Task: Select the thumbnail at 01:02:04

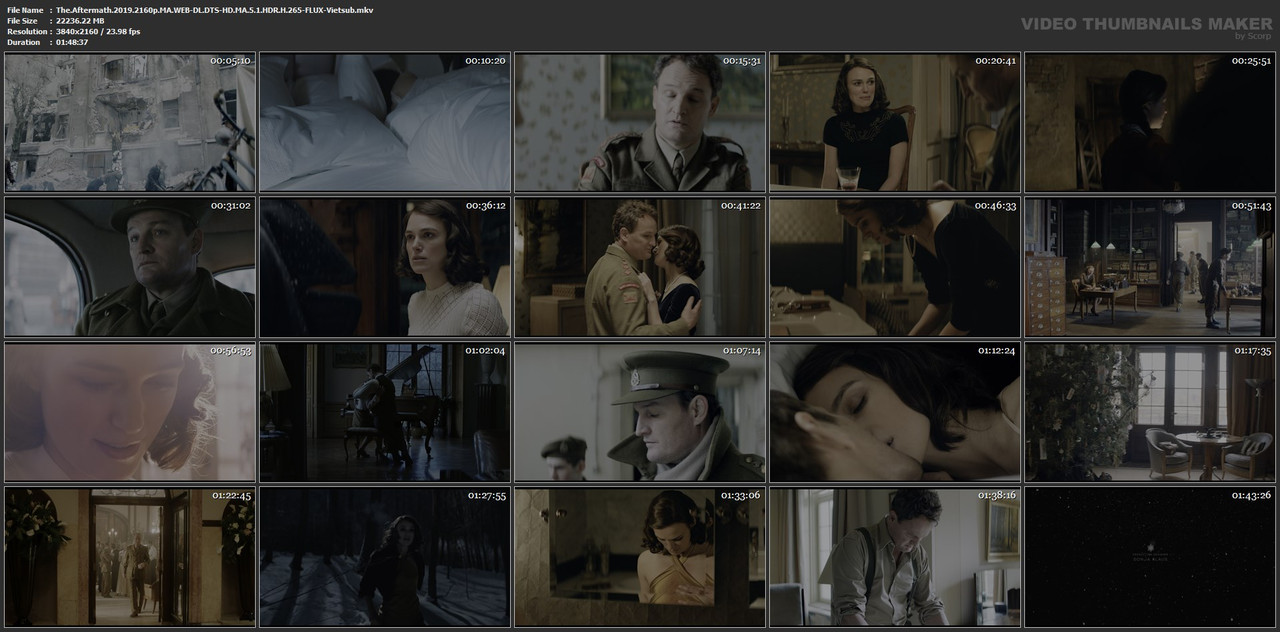Action: point(385,412)
